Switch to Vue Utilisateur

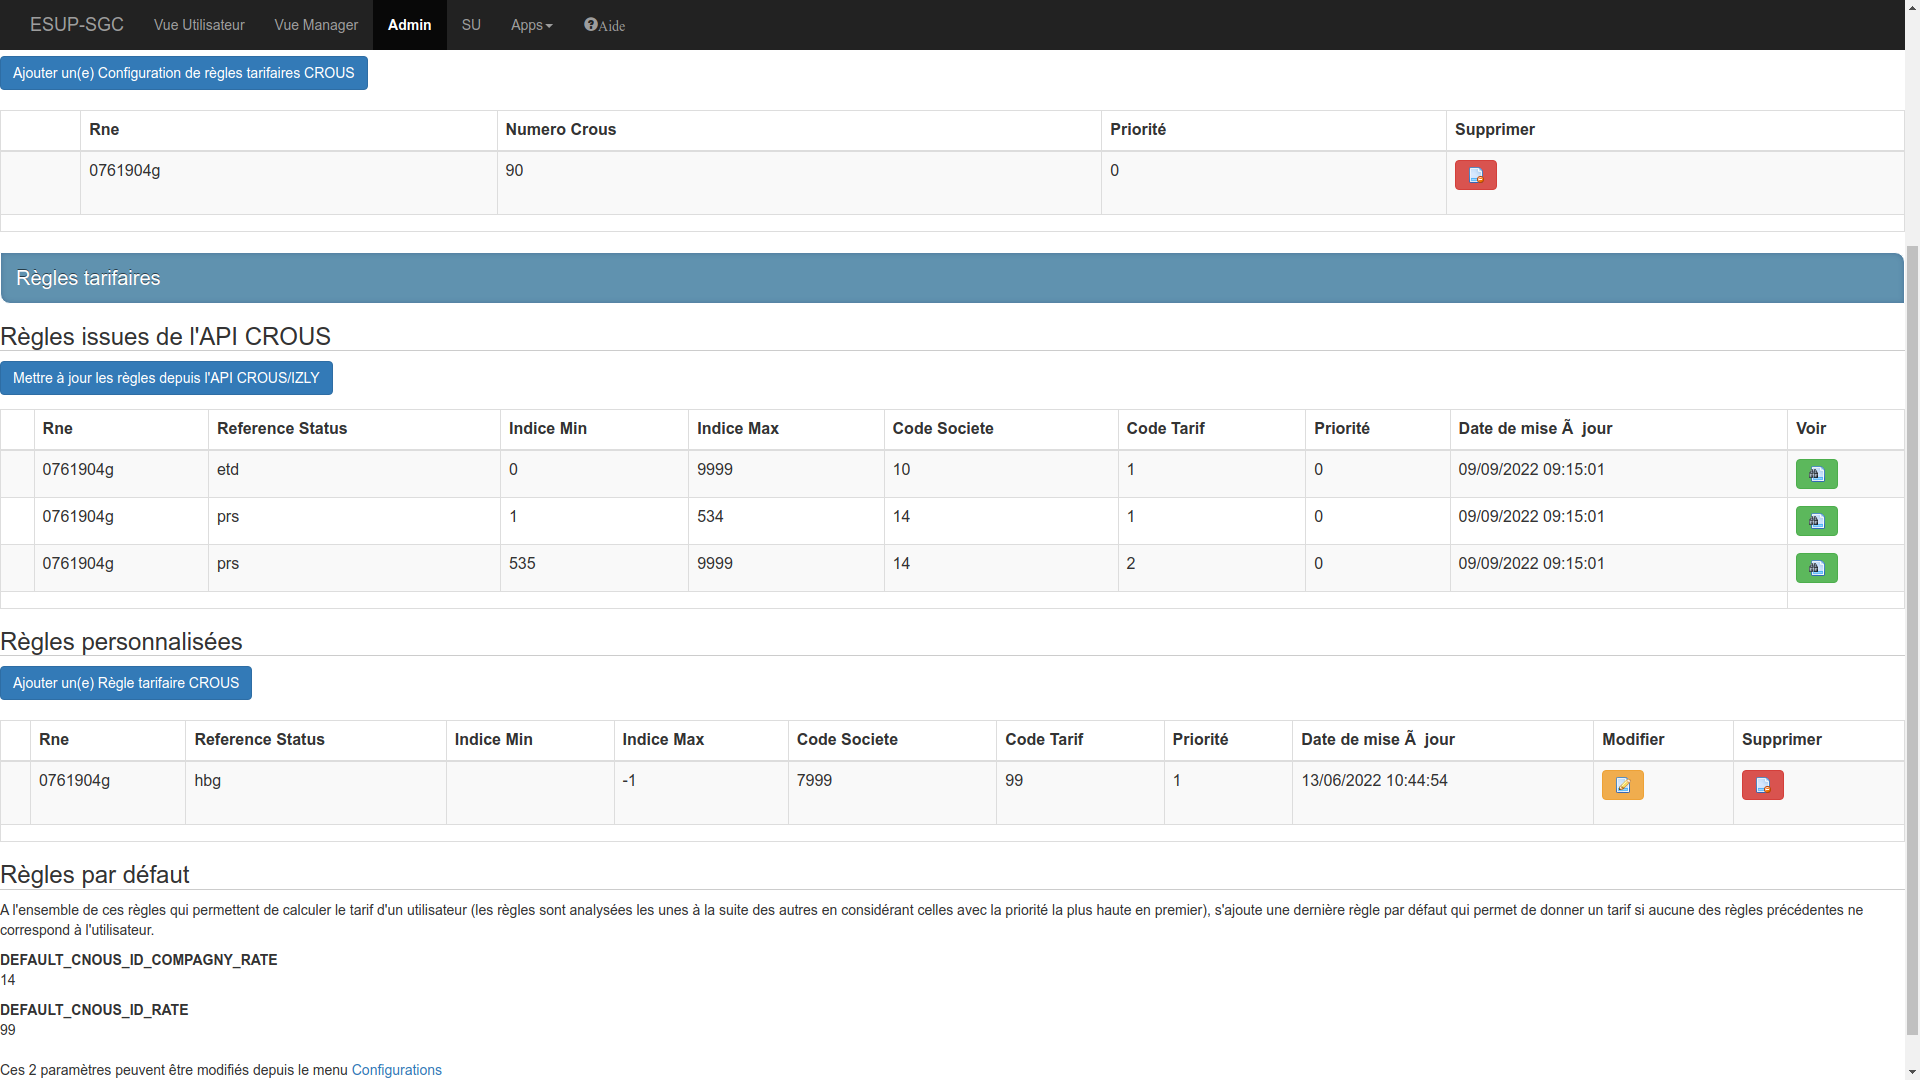tap(199, 25)
